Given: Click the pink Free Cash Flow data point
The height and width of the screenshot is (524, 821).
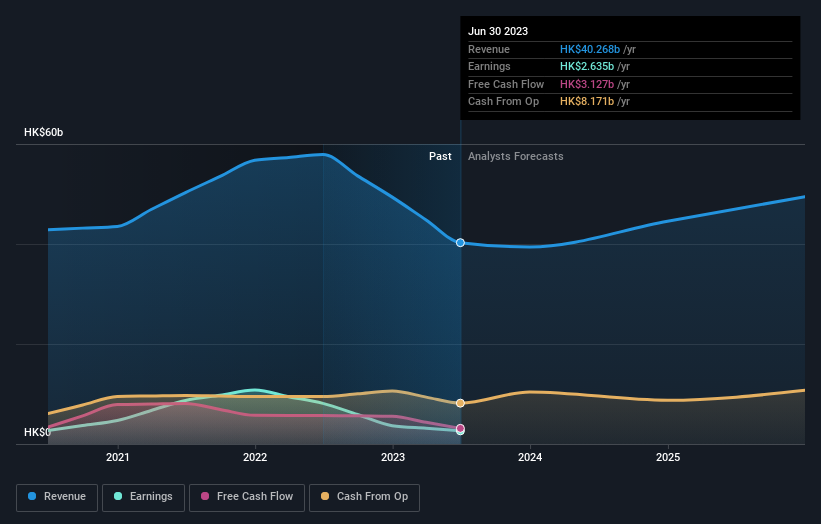Looking at the screenshot, I should tap(460, 428).
